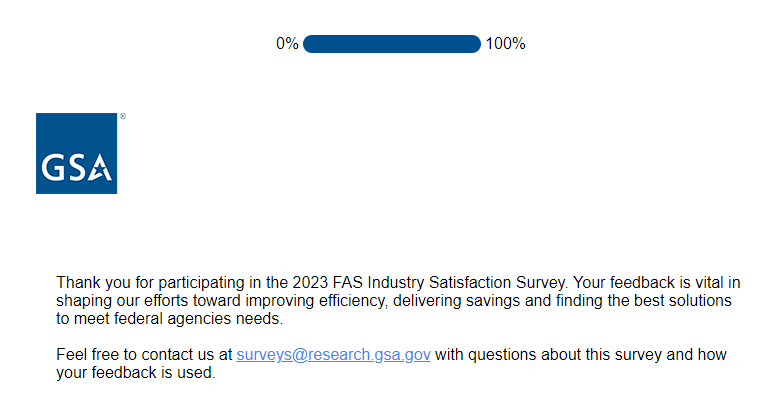774x419 pixels.
Task: Click the "Feel free to contact us at" text
Action: 144,354
